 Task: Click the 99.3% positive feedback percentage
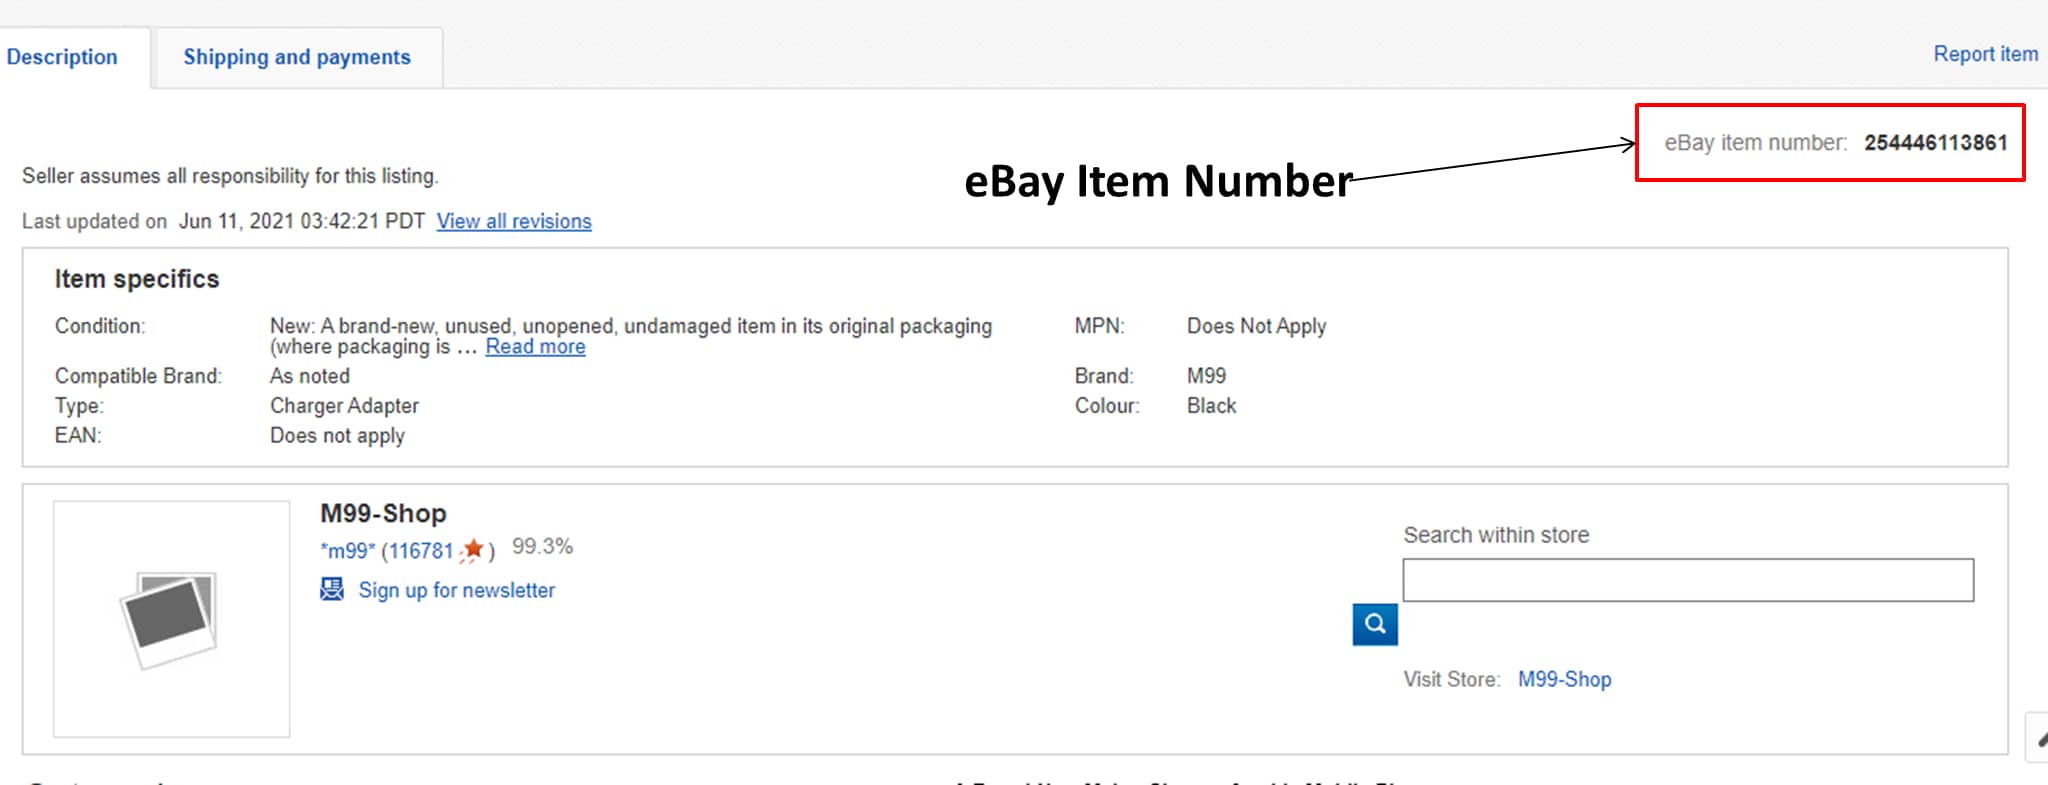tap(543, 546)
